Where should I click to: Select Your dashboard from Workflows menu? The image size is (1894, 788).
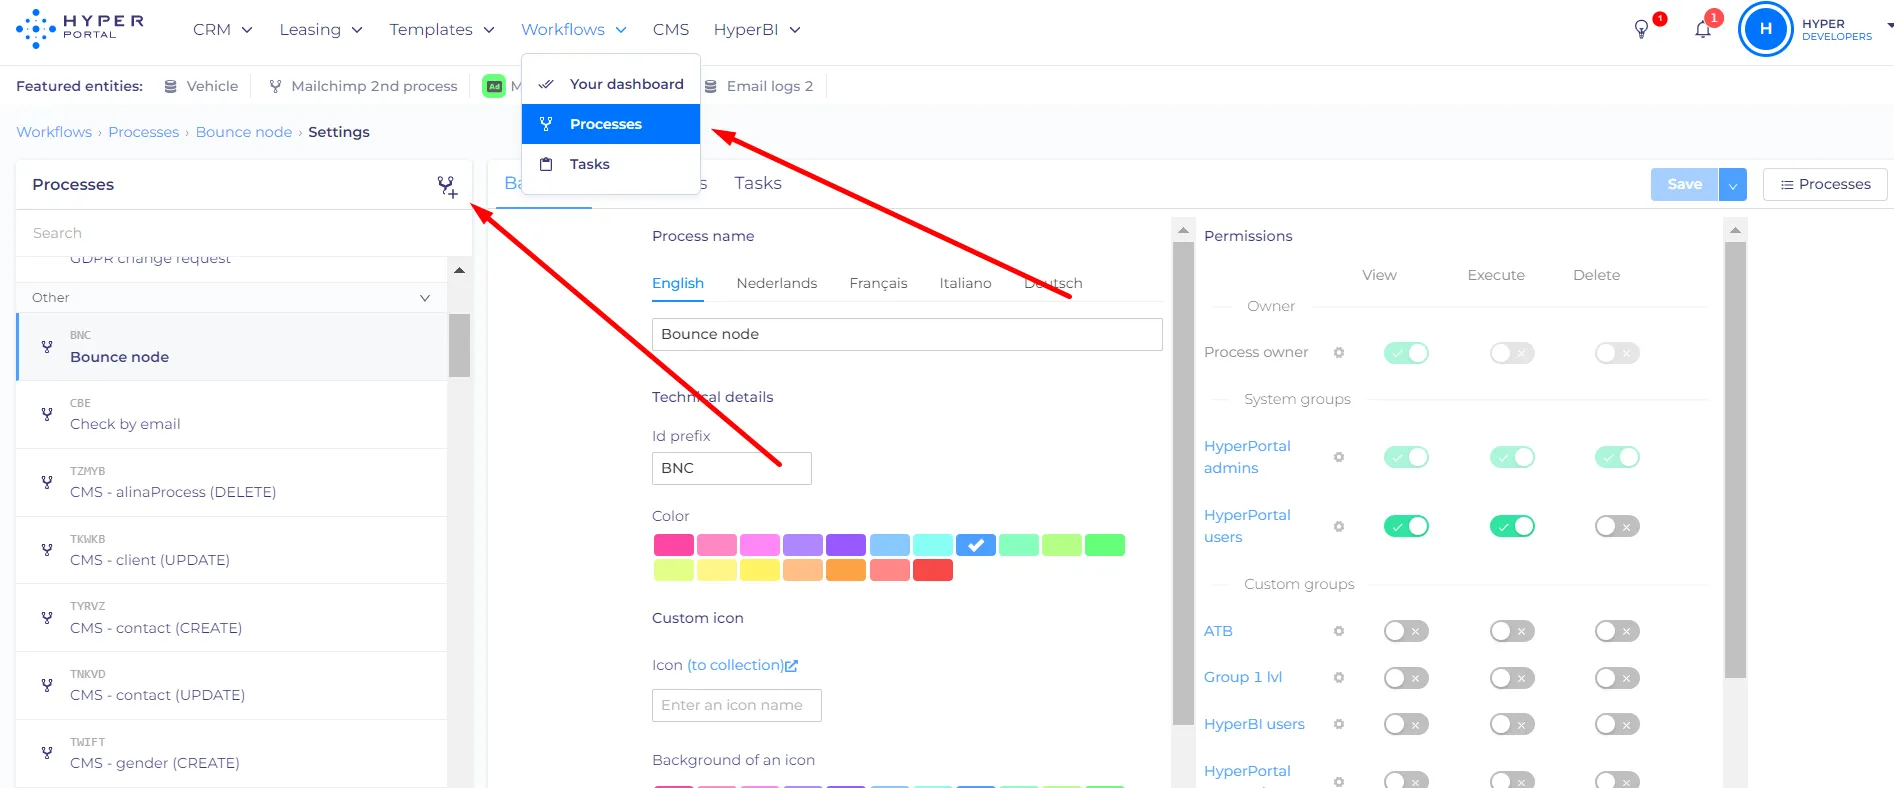(x=611, y=84)
